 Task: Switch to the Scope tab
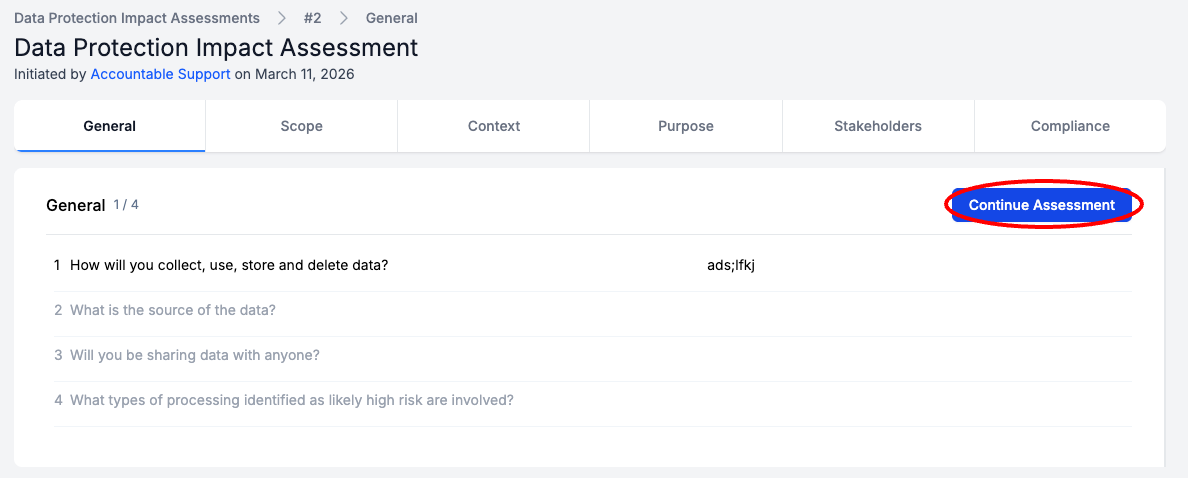pyautogui.click(x=301, y=126)
